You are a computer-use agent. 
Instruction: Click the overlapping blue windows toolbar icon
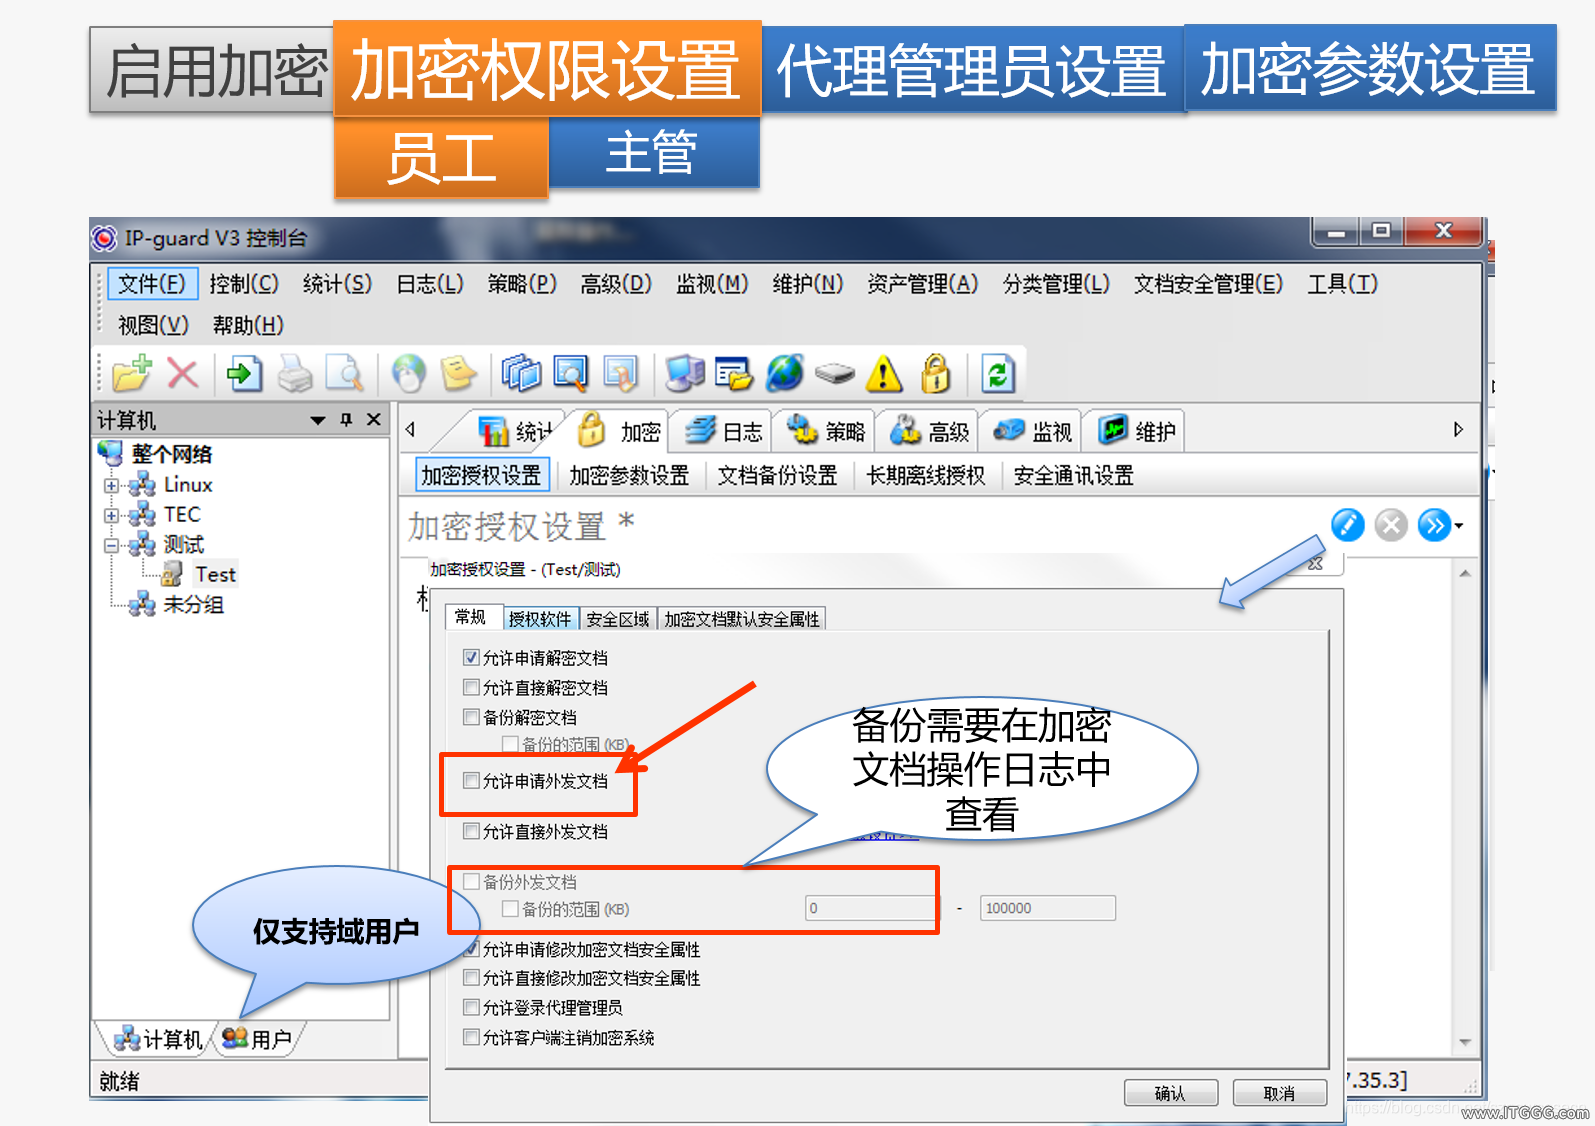coord(521,374)
